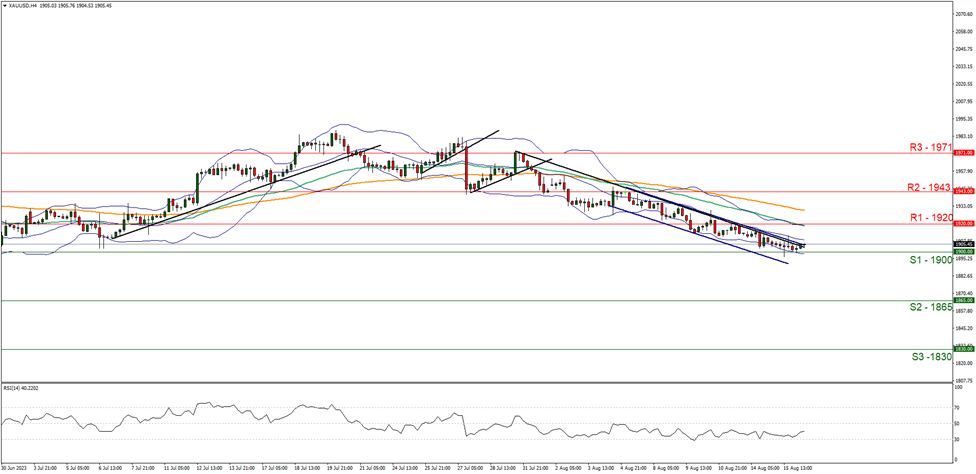This screenshot has width=976, height=474.
Task: Click the current price 1905.45 axis tag
Action: 961,244
